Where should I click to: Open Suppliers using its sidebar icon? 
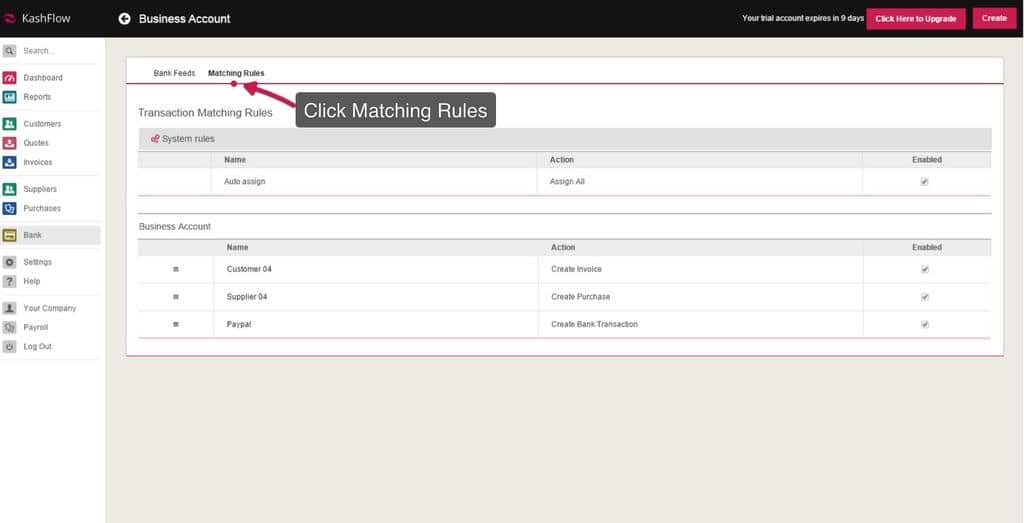pos(10,189)
